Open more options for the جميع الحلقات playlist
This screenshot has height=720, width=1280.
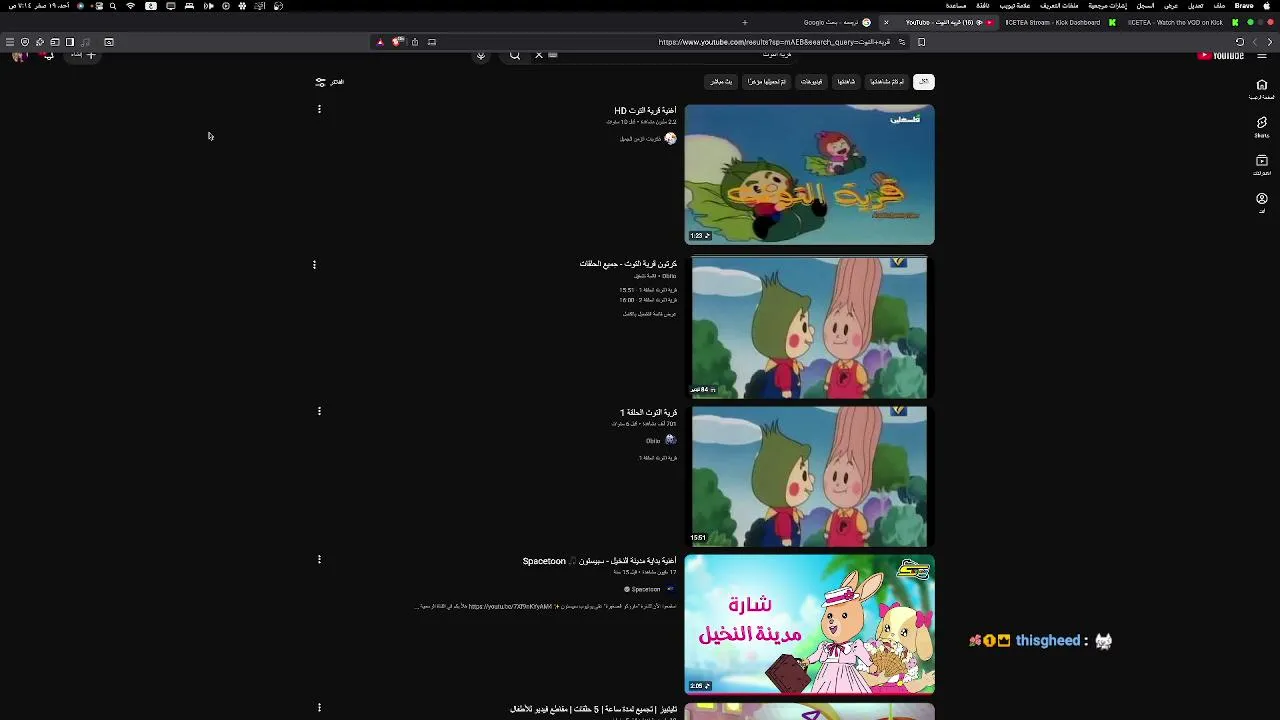314,265
